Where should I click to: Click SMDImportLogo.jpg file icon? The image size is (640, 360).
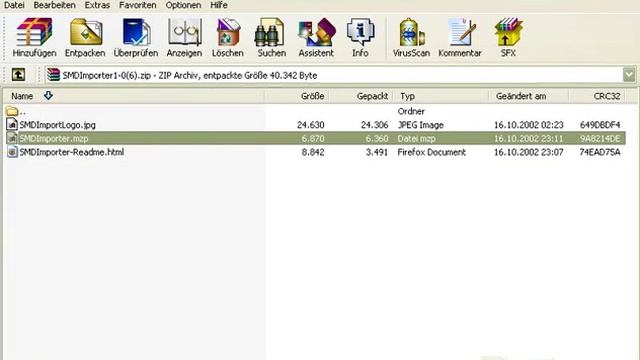tap(12, 124)
